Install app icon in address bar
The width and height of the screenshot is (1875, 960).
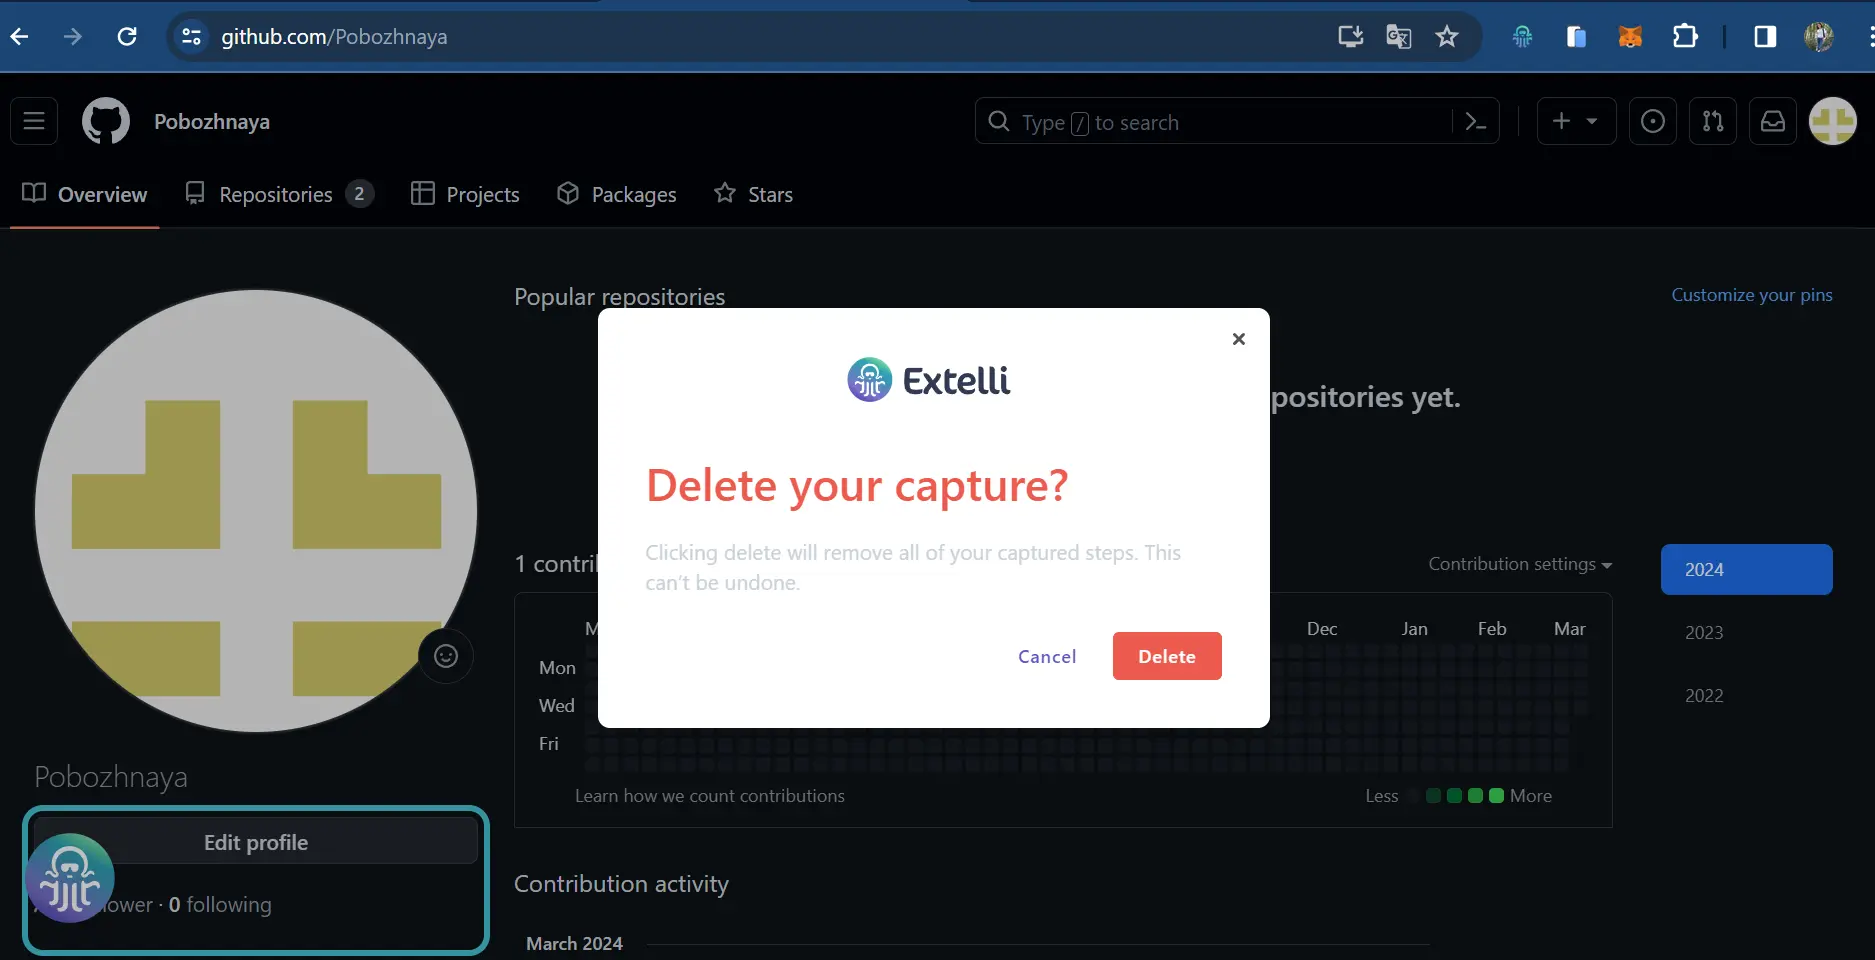tap(1351, 37)
